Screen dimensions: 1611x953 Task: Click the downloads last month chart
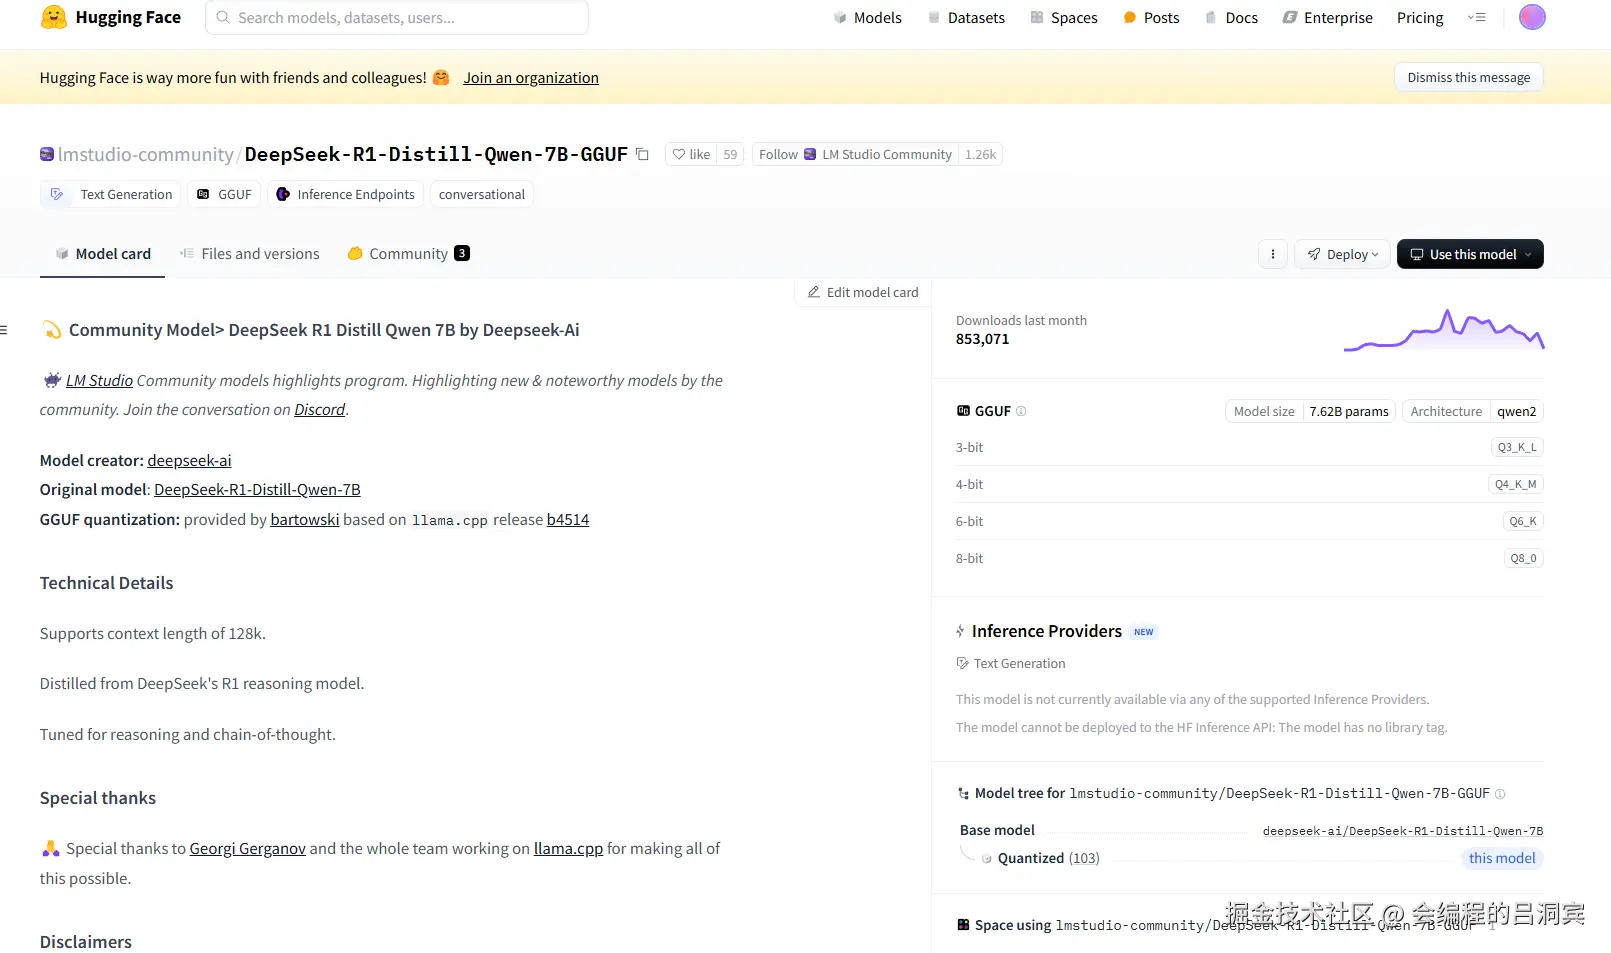tap(1444, 330)
